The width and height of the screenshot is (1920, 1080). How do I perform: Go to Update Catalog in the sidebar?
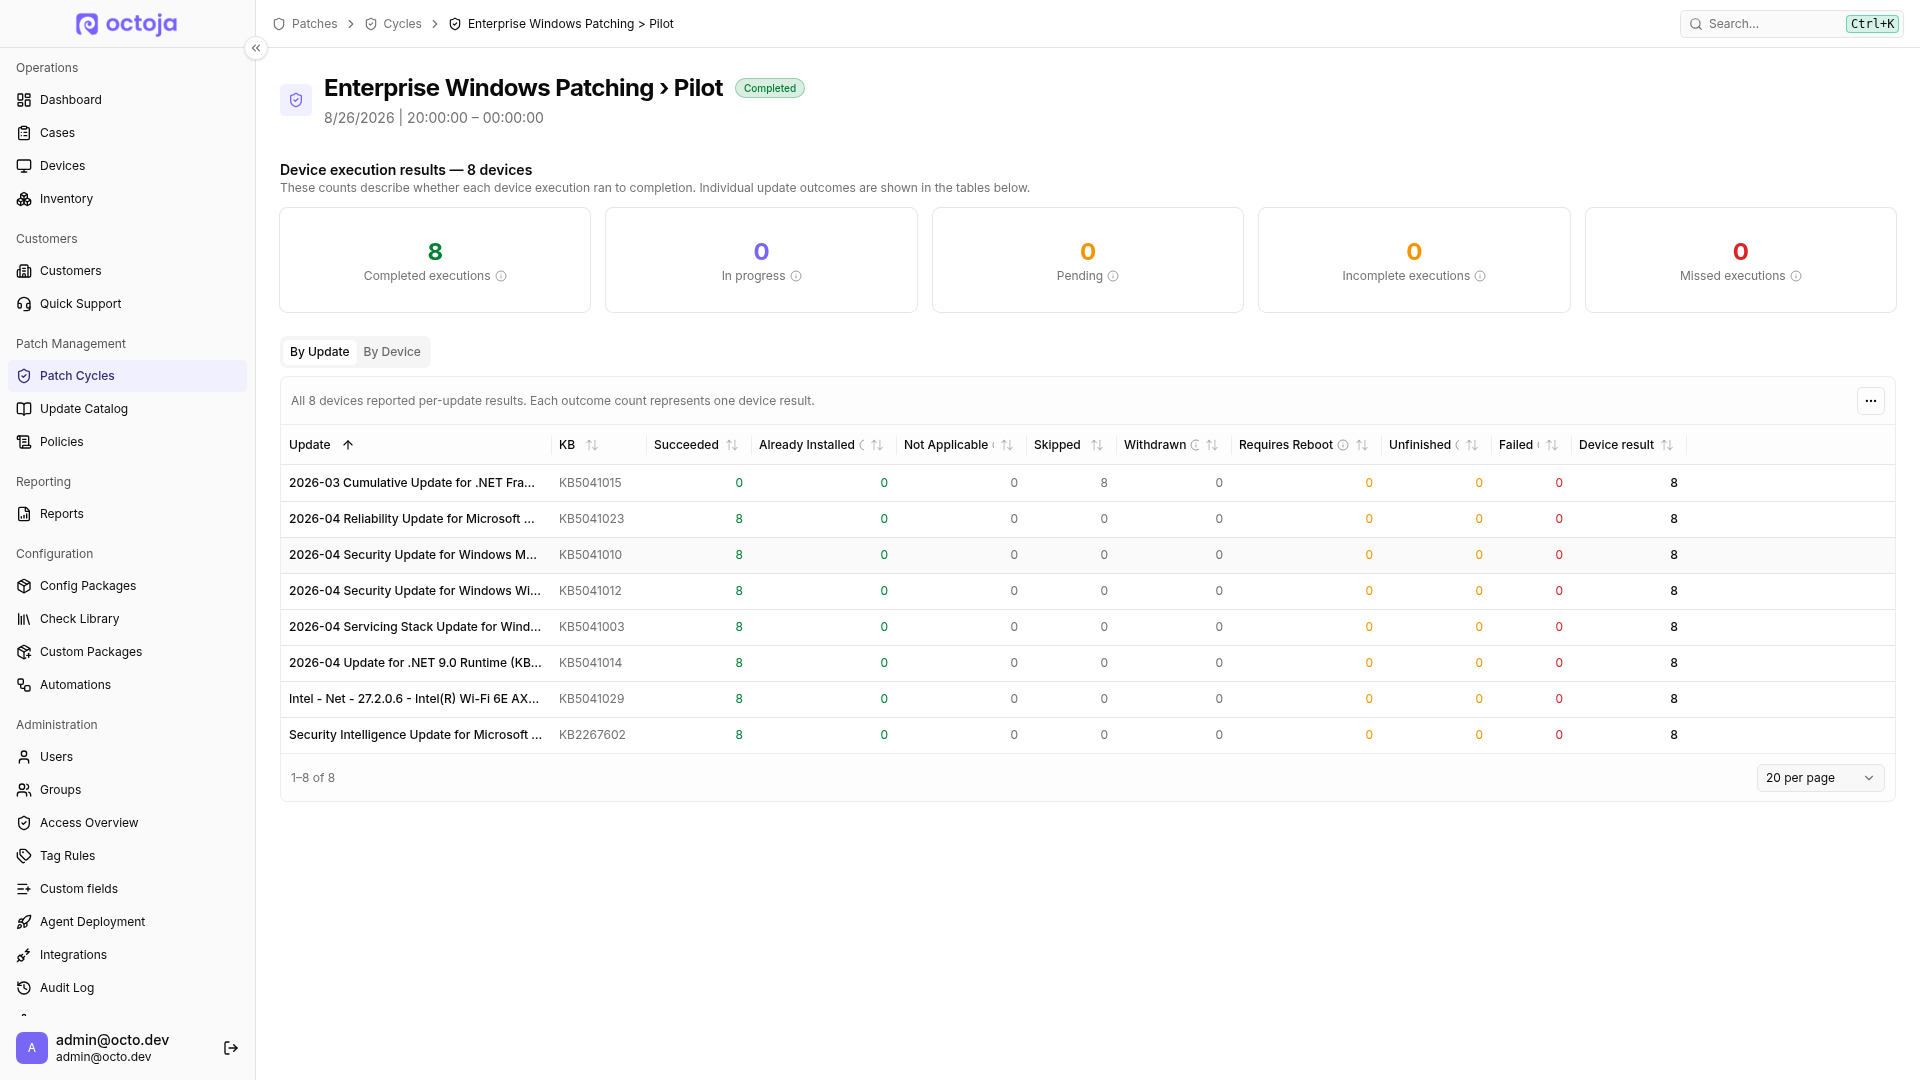127,409
